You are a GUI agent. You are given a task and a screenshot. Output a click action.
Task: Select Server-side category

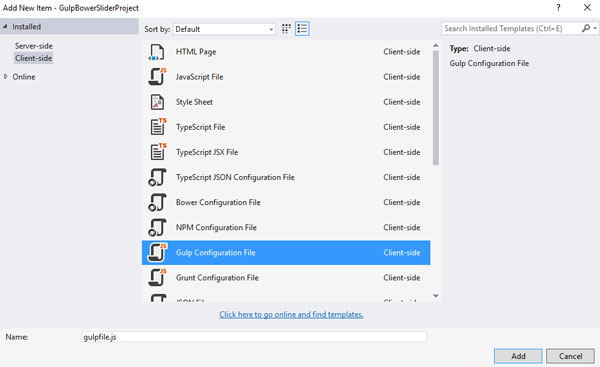[34, 46]
